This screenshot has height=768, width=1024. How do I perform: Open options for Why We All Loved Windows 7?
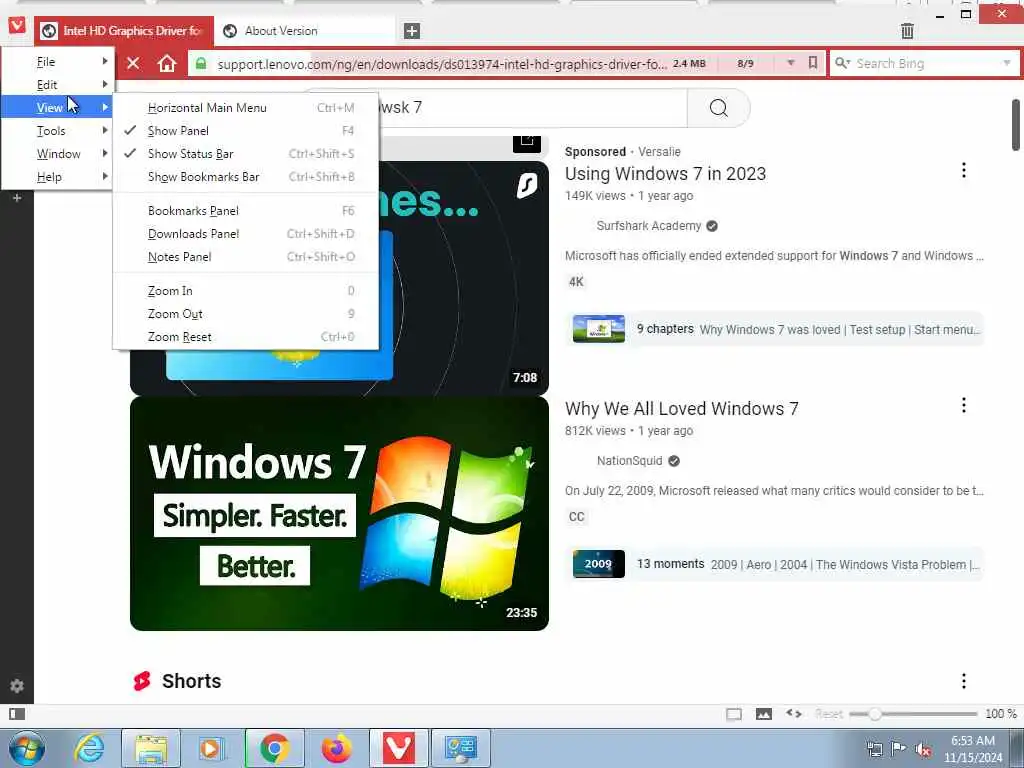coord(963,406)
